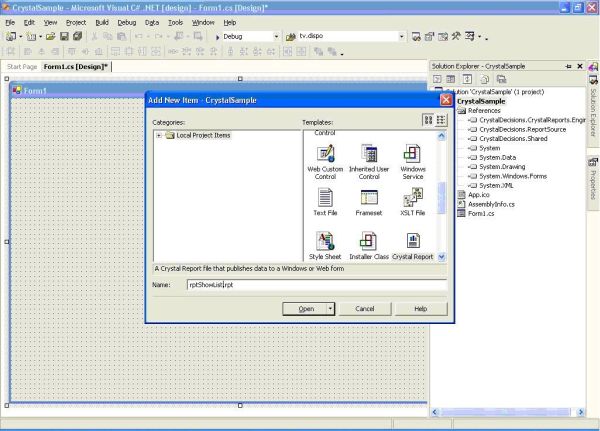Select CrystalDecisions.Shared reference

coord(513,139)
